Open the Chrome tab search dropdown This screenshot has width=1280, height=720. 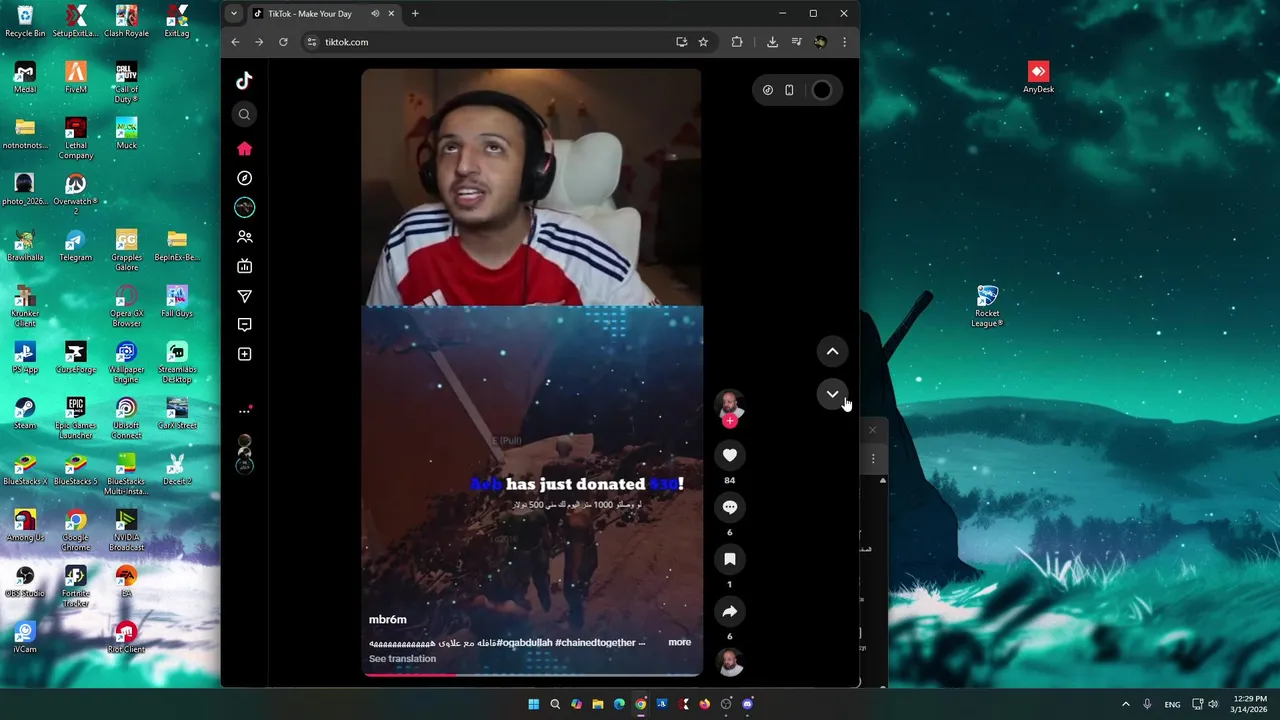[x=233, y=13]
